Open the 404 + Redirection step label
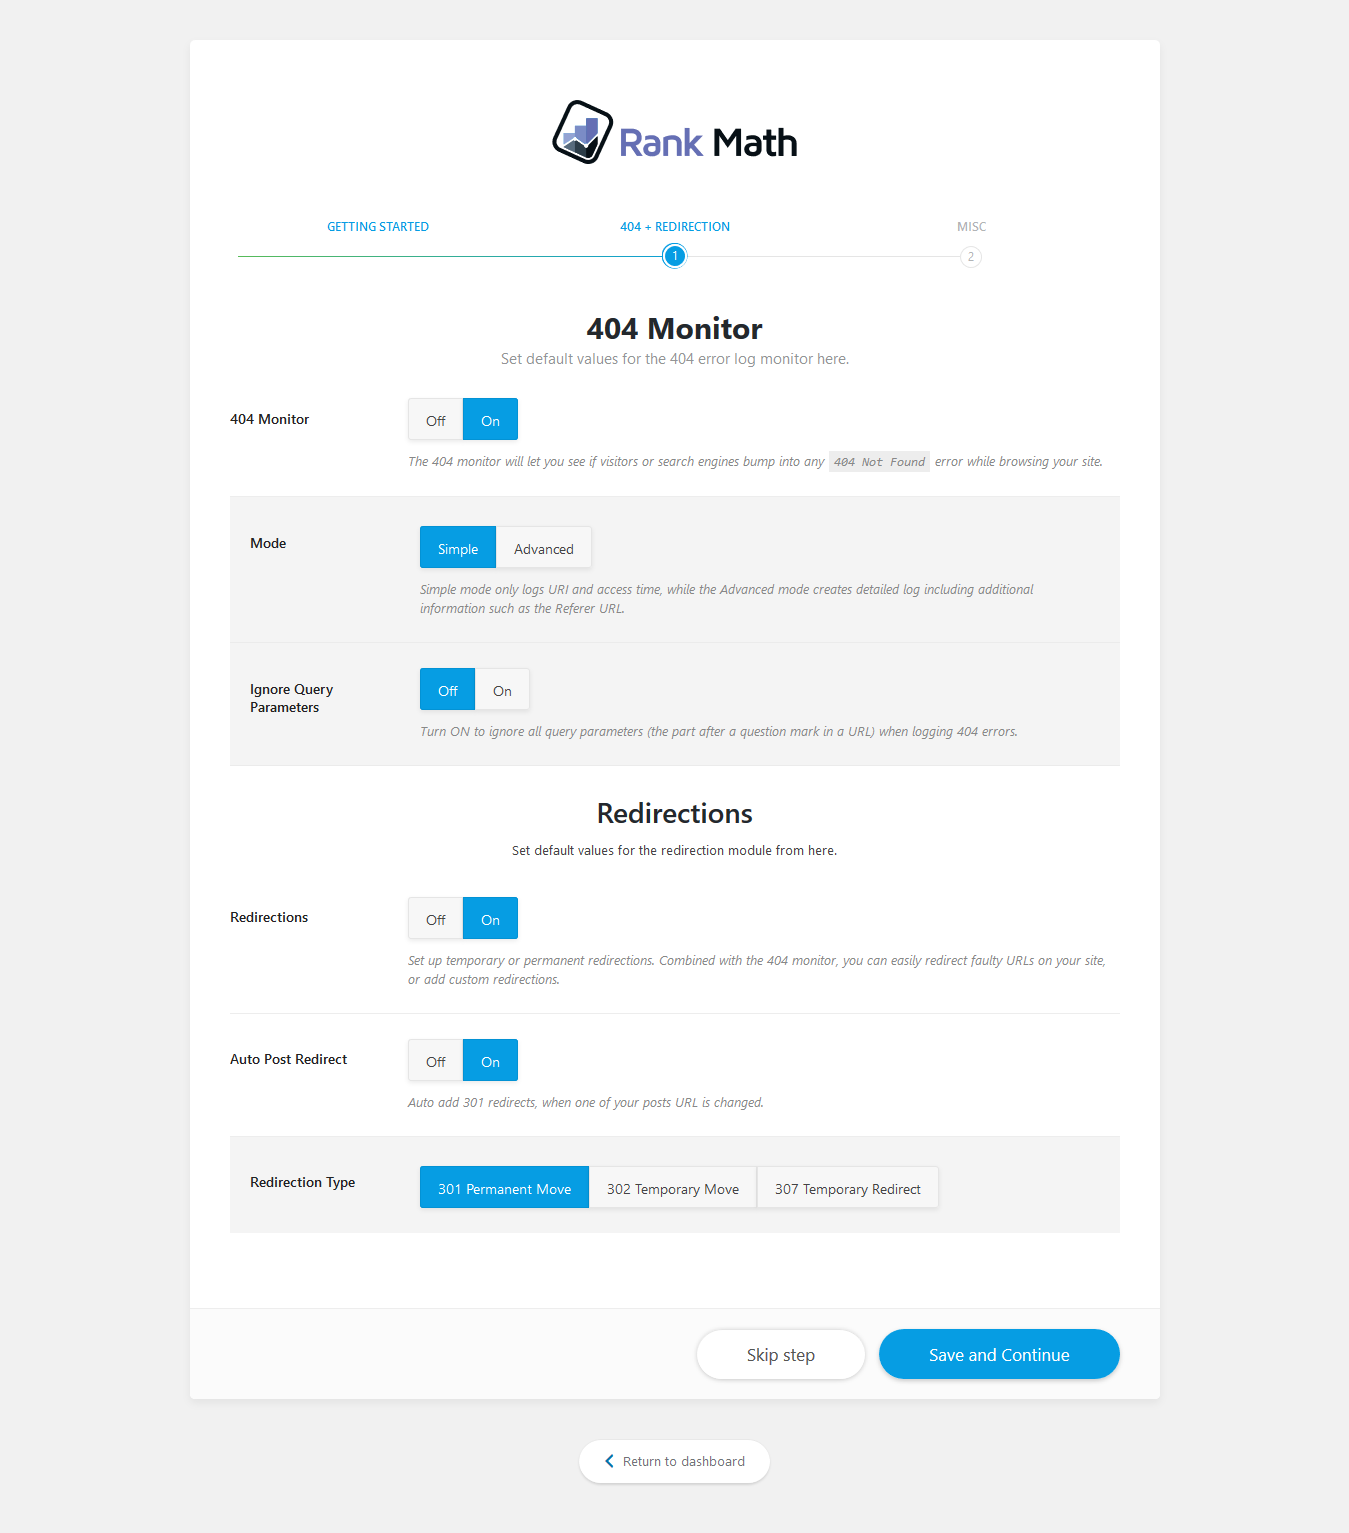The height and width of the screenshot is (1533, 1349). (675, 227)
